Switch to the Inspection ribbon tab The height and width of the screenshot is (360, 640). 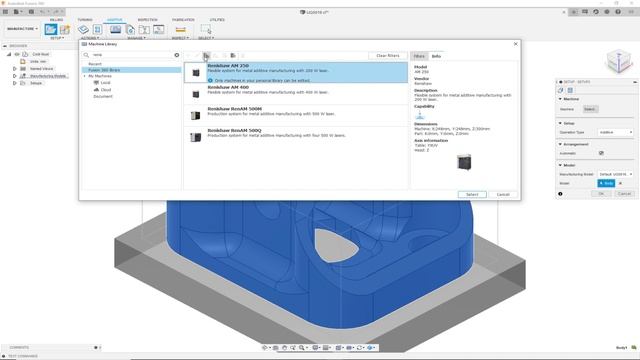point(147,20)
